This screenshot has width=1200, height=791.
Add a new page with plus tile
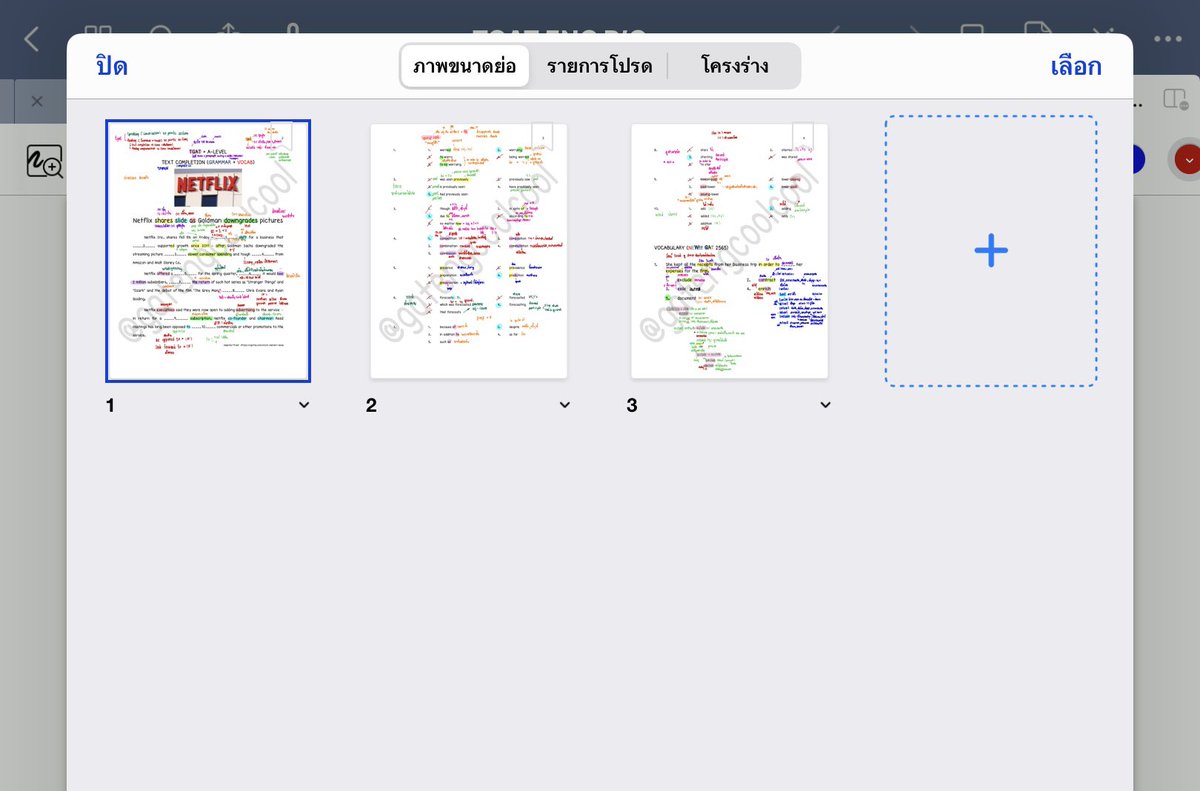(x=991, y=251)
